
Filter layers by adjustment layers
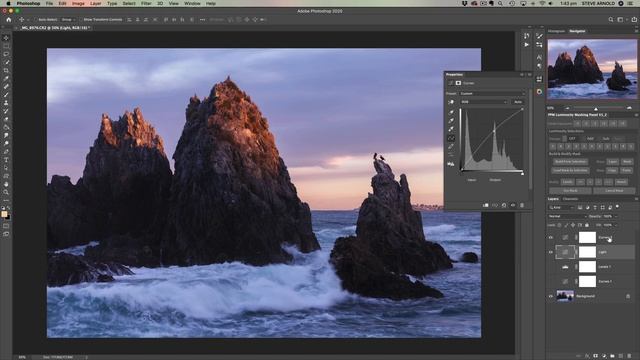(x=587, y=208)
